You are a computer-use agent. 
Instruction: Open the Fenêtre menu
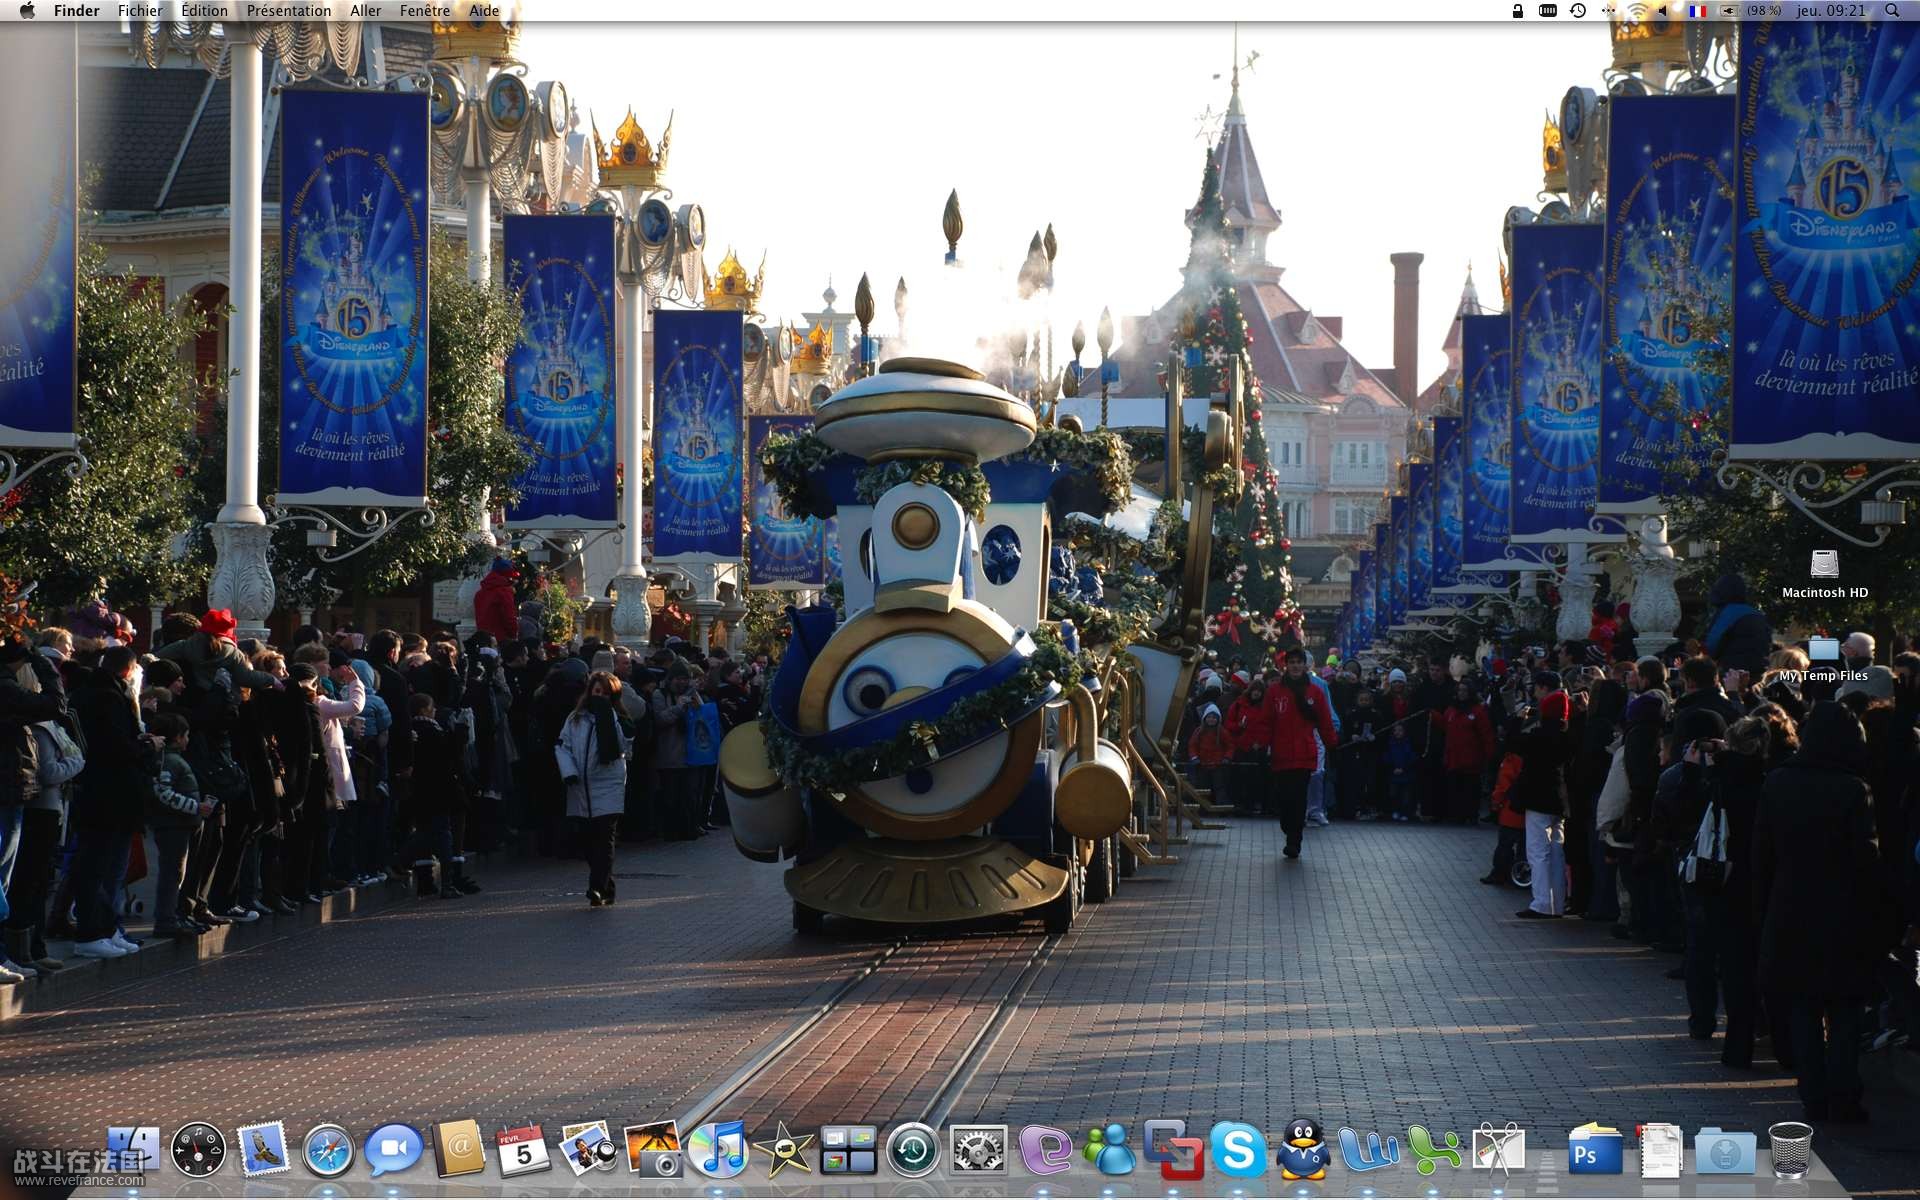[425, 11]
